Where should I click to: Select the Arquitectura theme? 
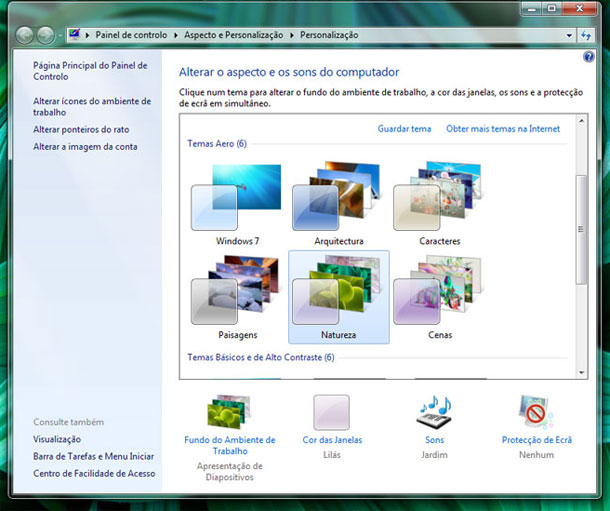(338, 197)
